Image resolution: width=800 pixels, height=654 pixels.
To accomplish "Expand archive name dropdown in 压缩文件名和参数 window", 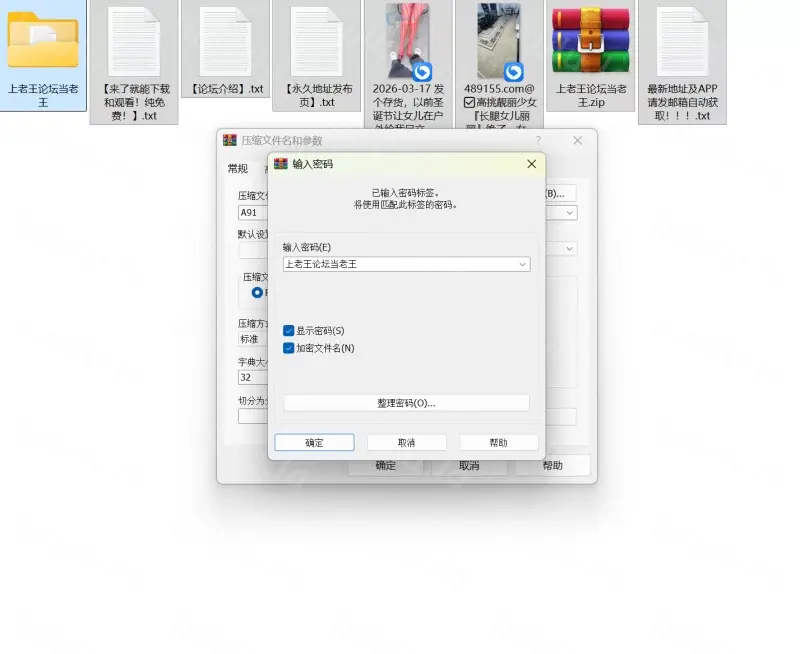I will click(x=570, y=213).
